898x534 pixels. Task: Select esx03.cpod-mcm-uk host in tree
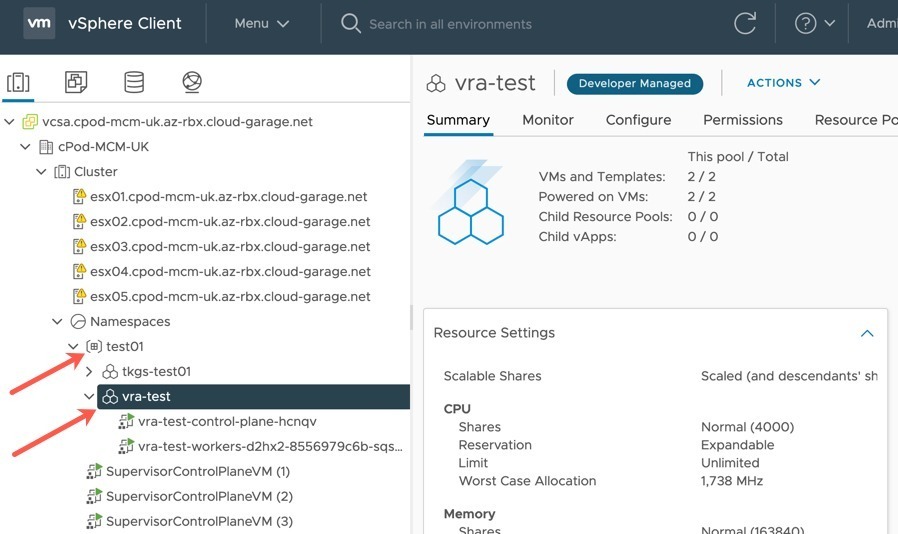[x=230, y=246]
